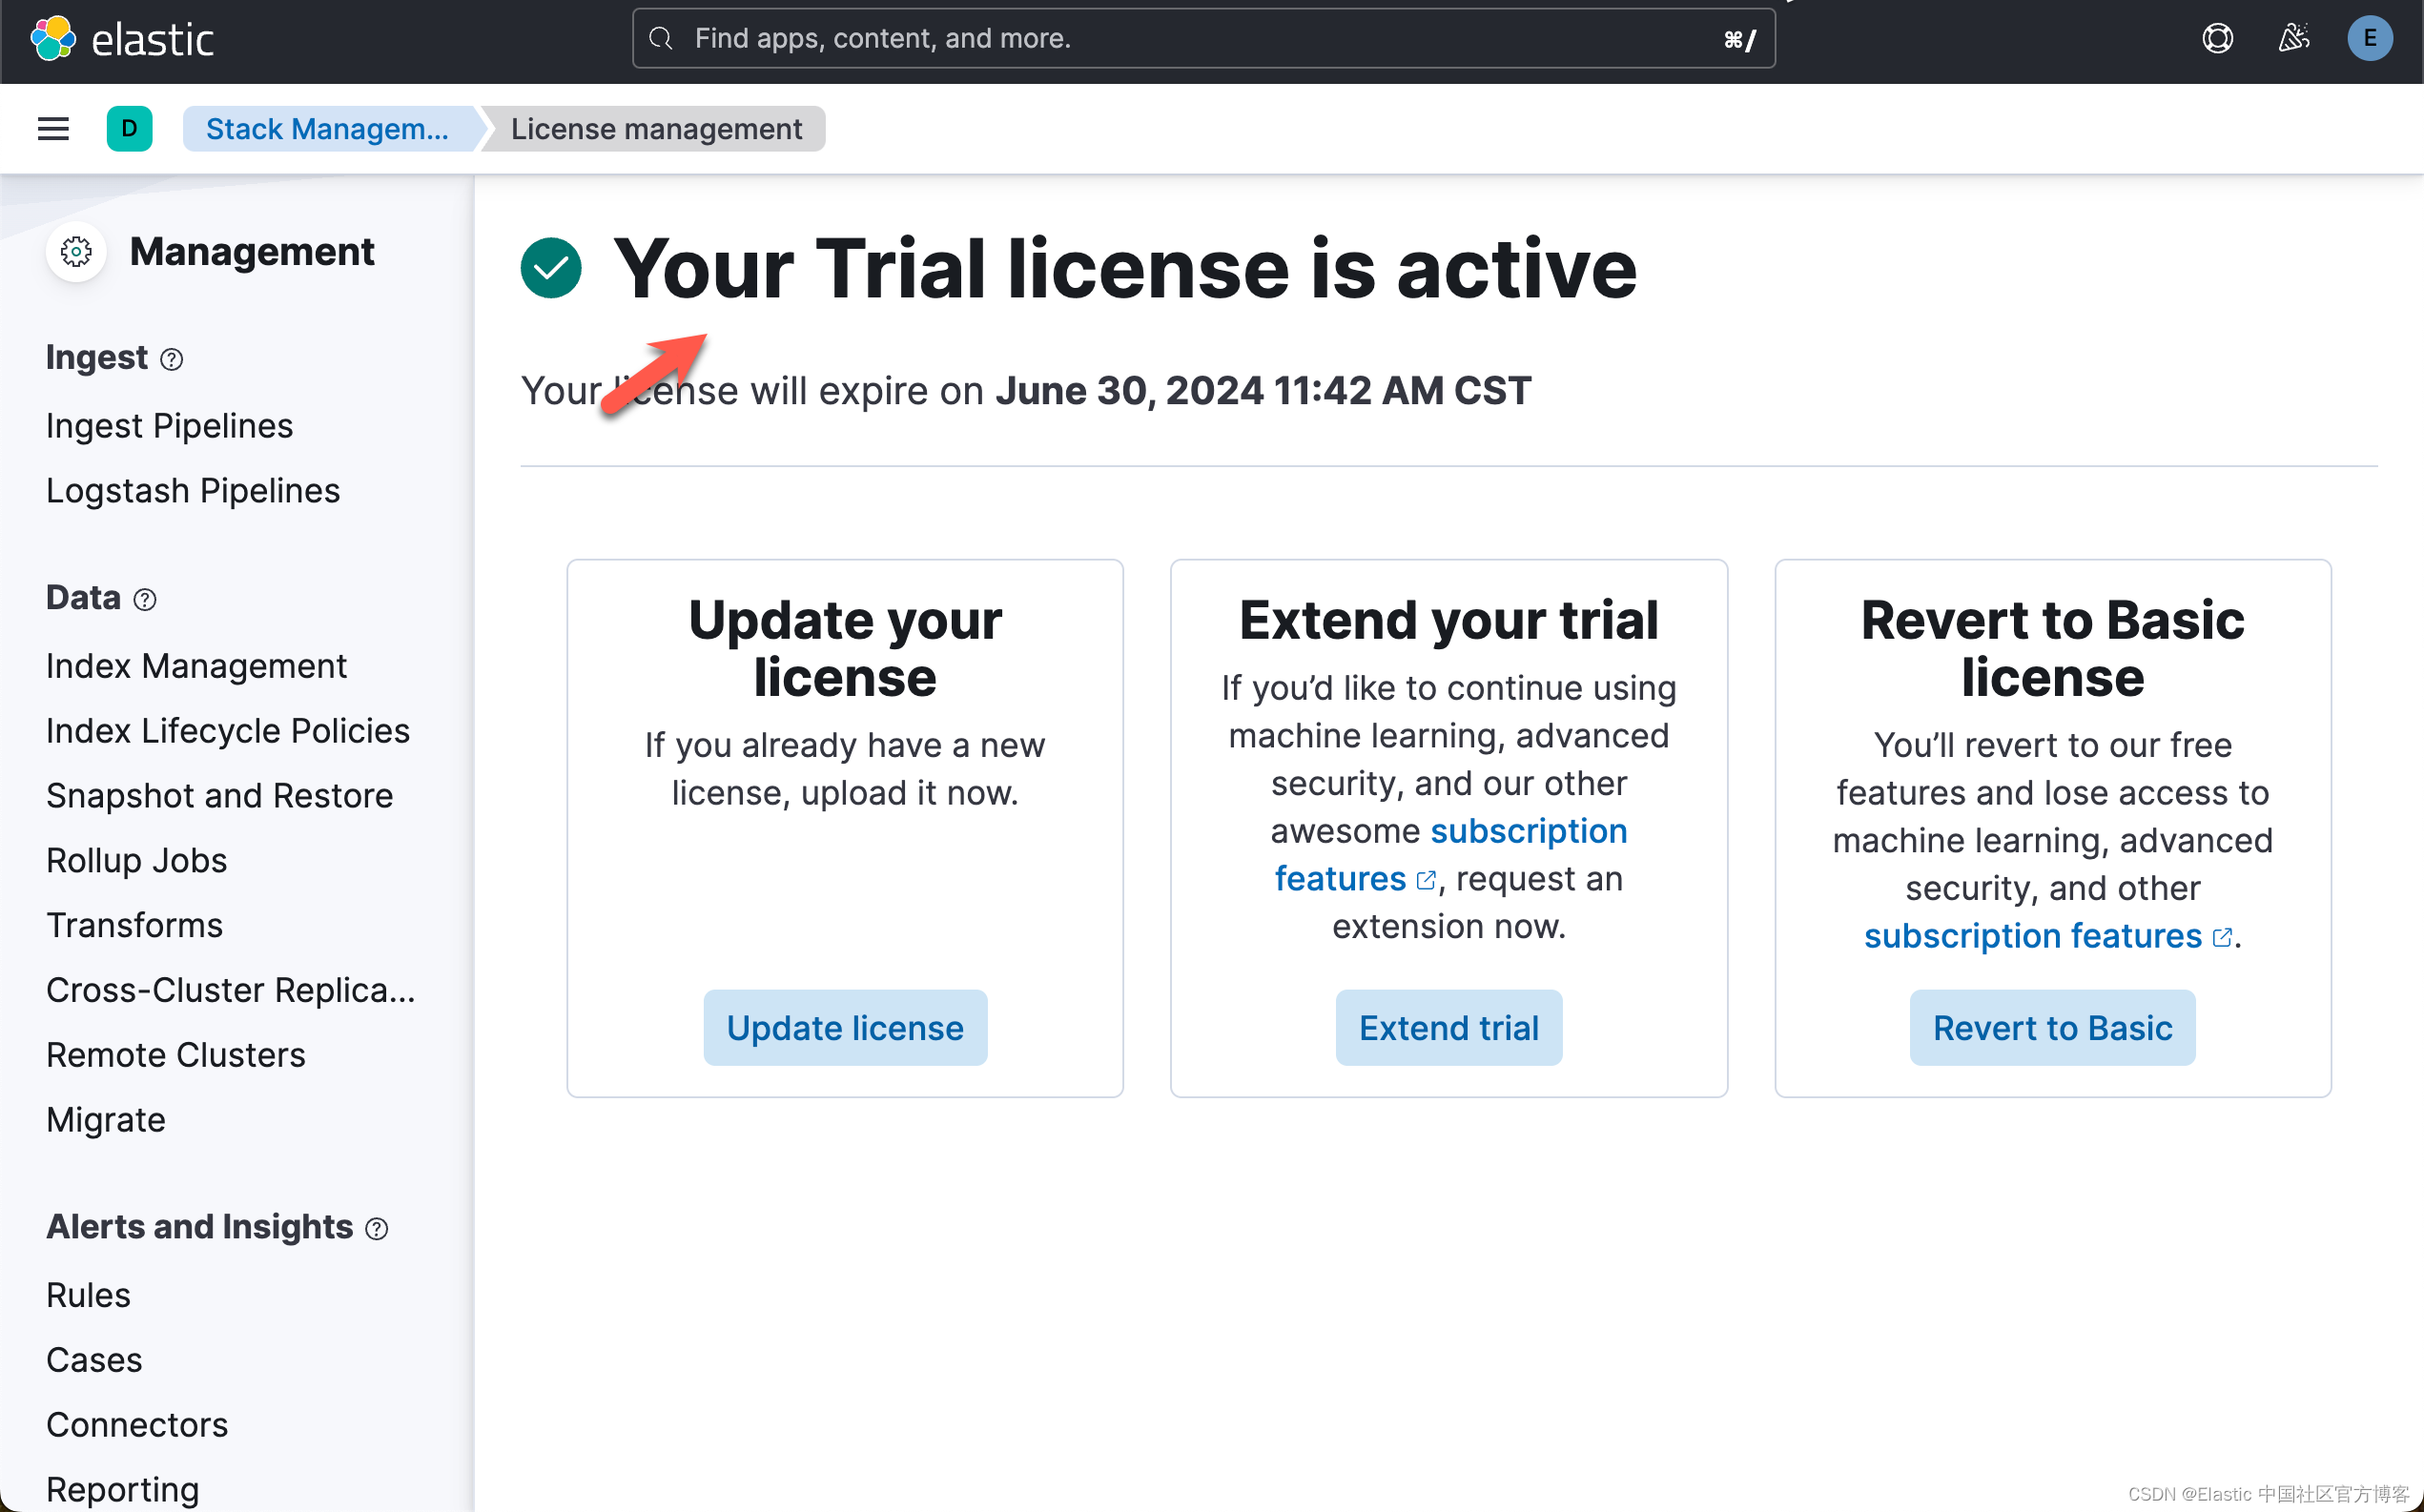Open the user profile avatar E
Screen dimensions: 2424x1512
click(x=2369, y=38)
